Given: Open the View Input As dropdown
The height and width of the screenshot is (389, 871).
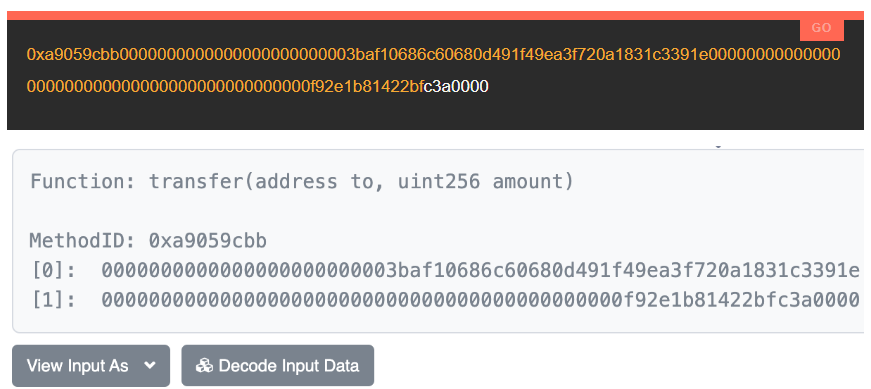Looking at the screenshot, I should point(91,366).
